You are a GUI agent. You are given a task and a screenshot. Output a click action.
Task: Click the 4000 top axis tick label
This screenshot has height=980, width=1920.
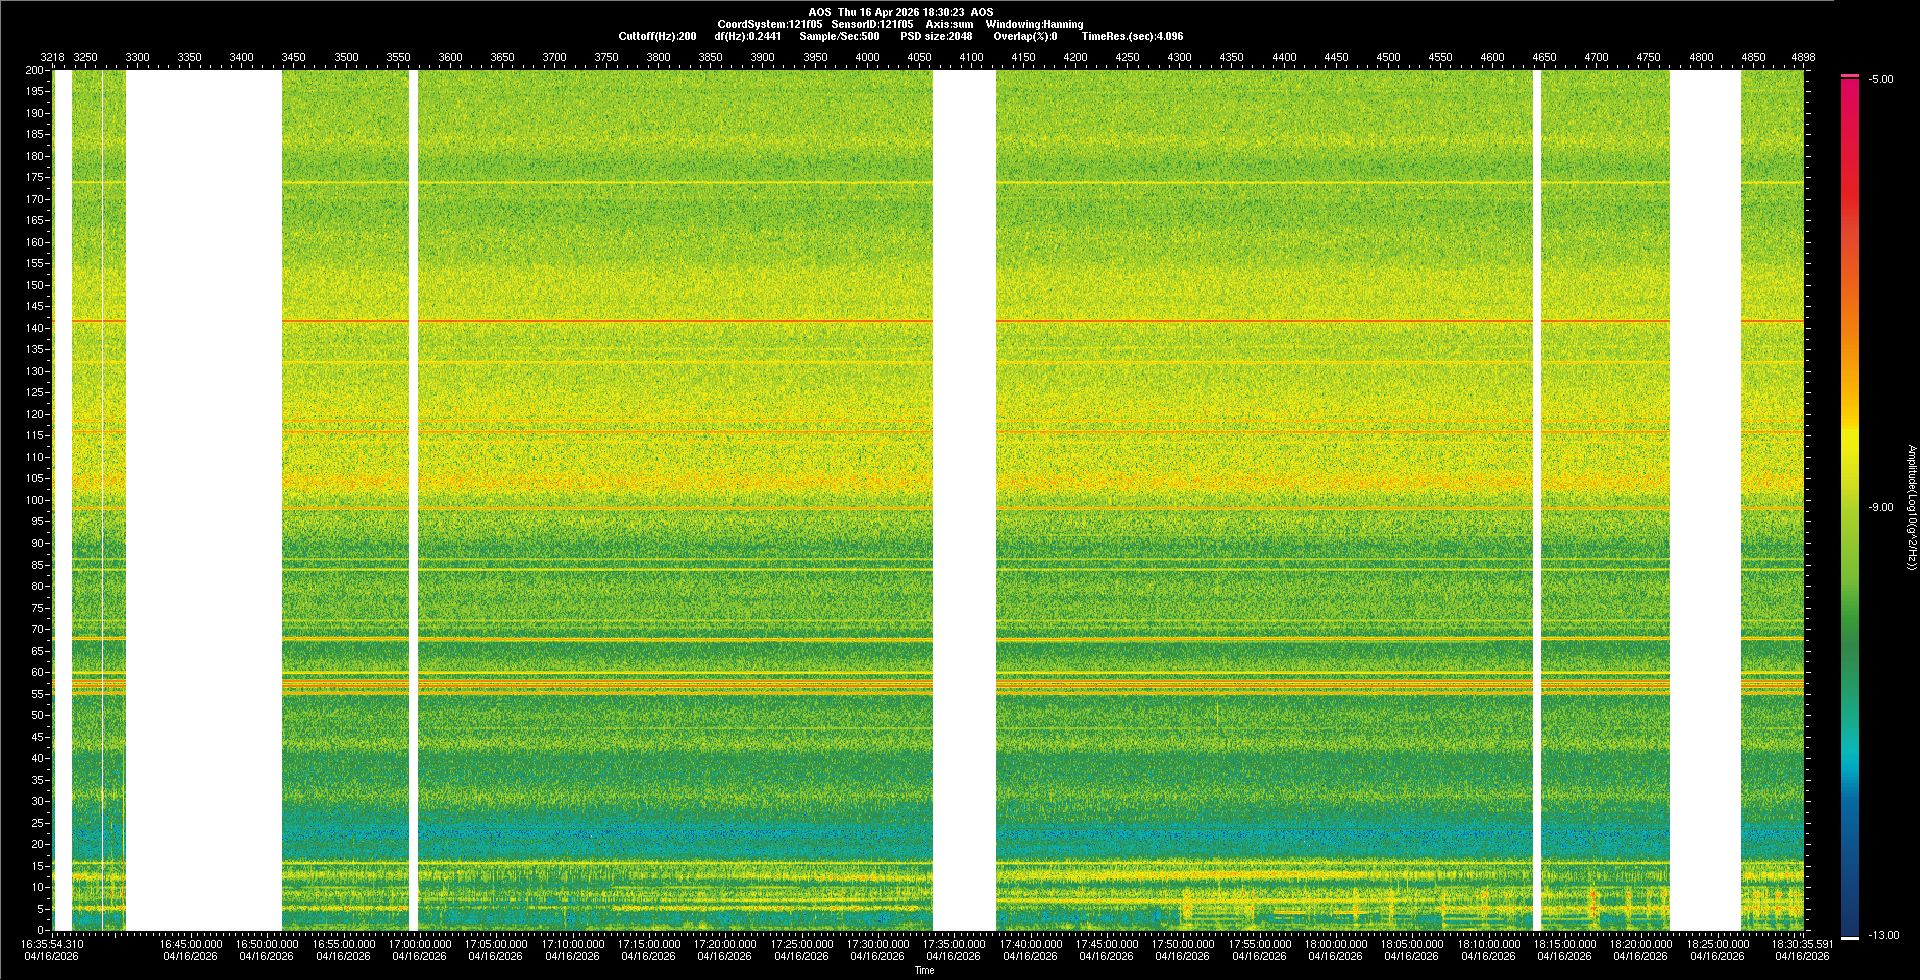(867, 57)
